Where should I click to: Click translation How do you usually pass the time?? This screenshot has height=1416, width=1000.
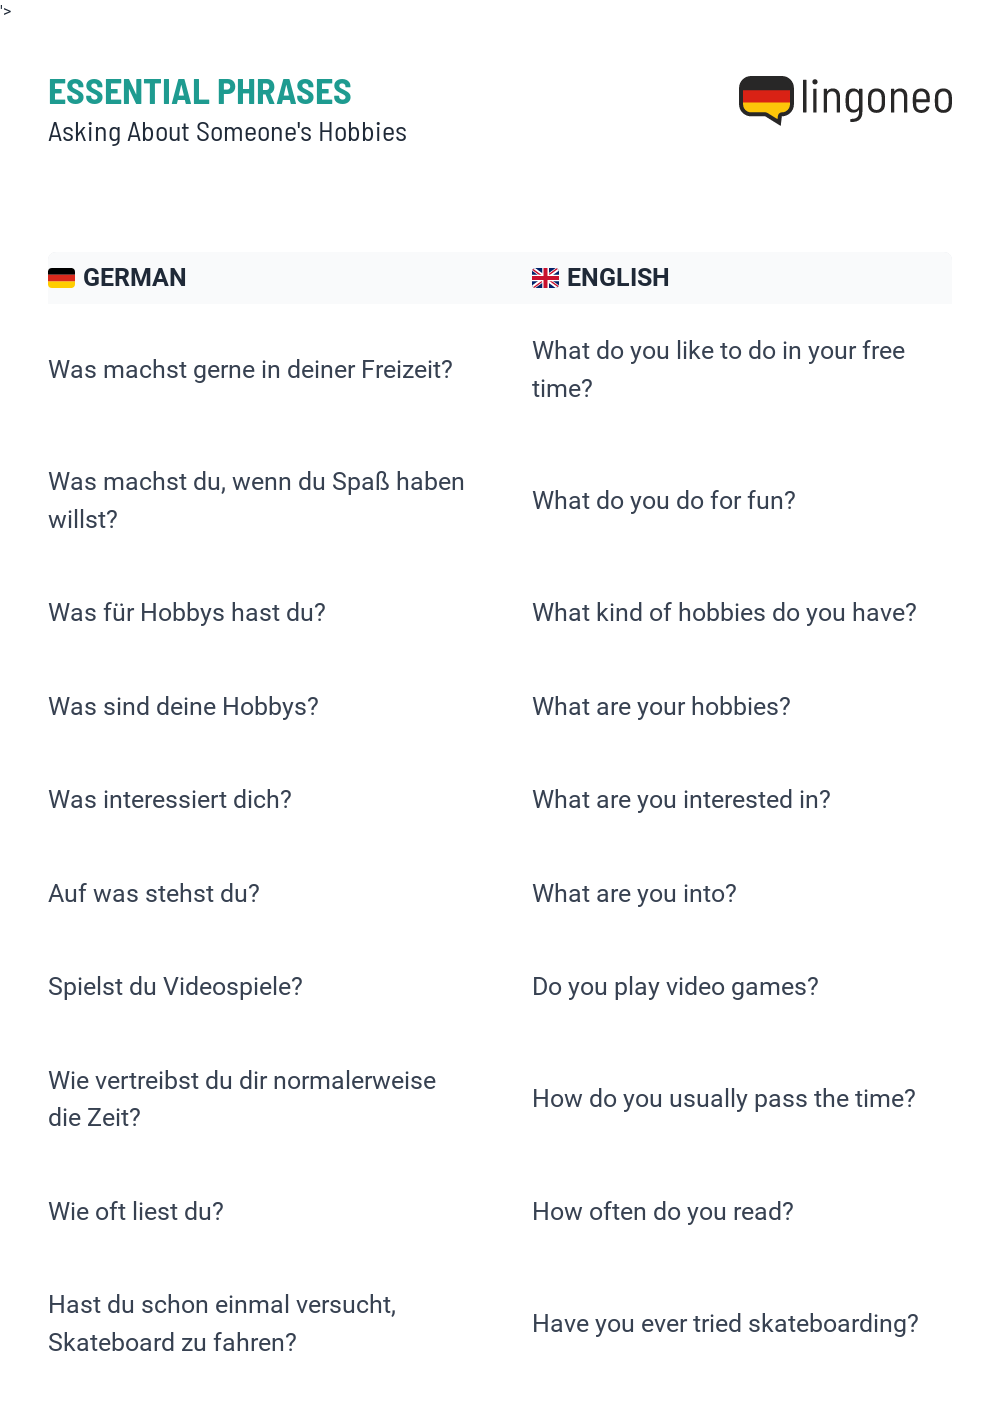[x=724, y=1099]
